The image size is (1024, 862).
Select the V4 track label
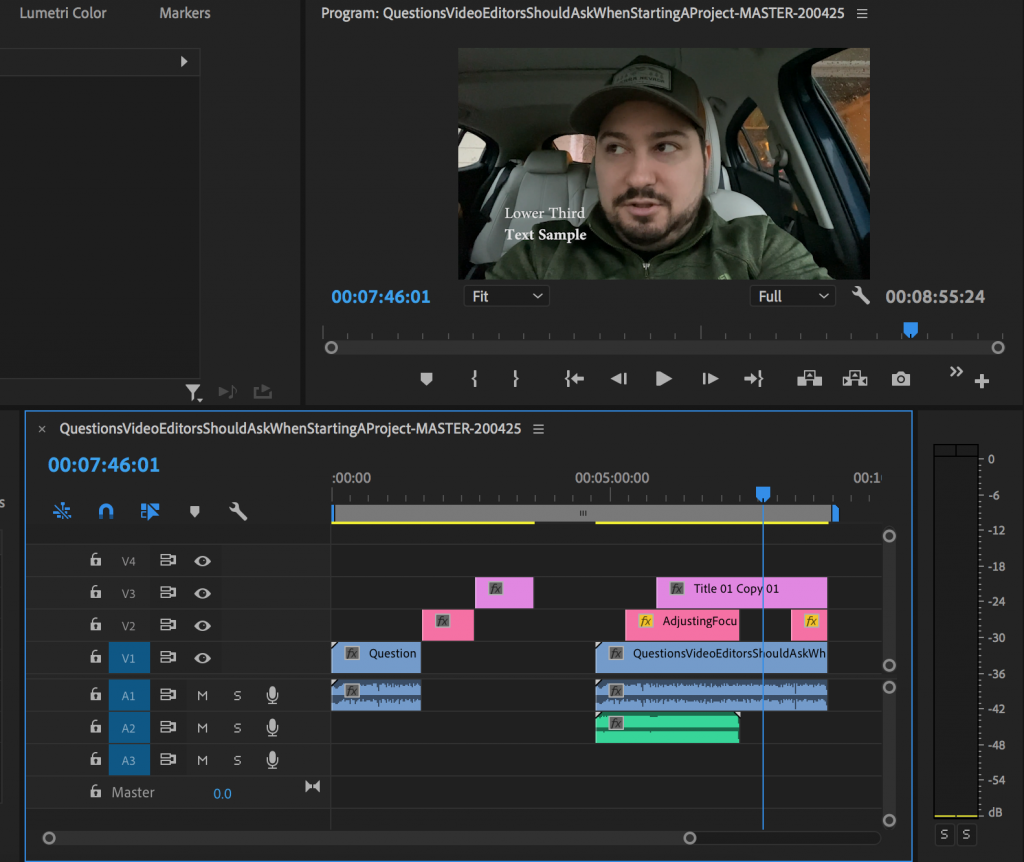[129, 561]
